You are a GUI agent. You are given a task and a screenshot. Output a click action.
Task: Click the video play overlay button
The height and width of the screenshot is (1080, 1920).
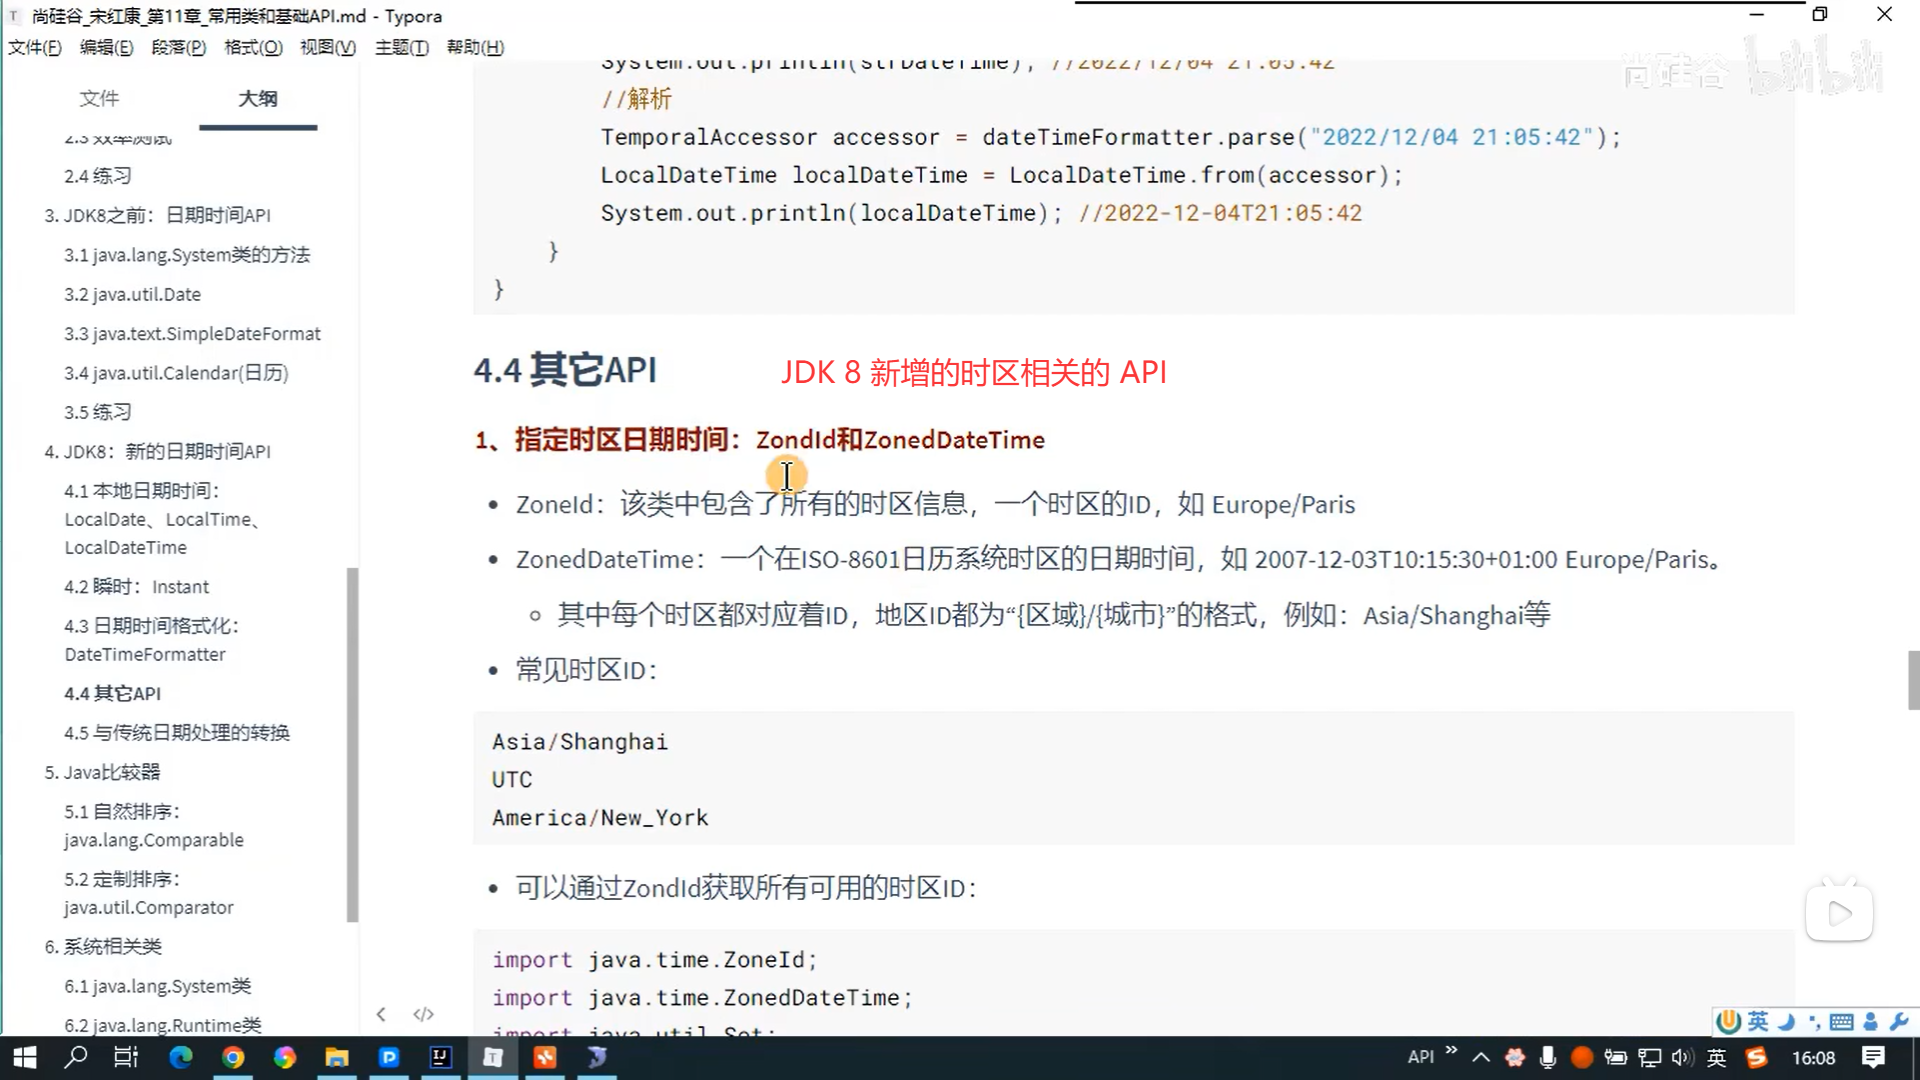(x=1838, y=913)
